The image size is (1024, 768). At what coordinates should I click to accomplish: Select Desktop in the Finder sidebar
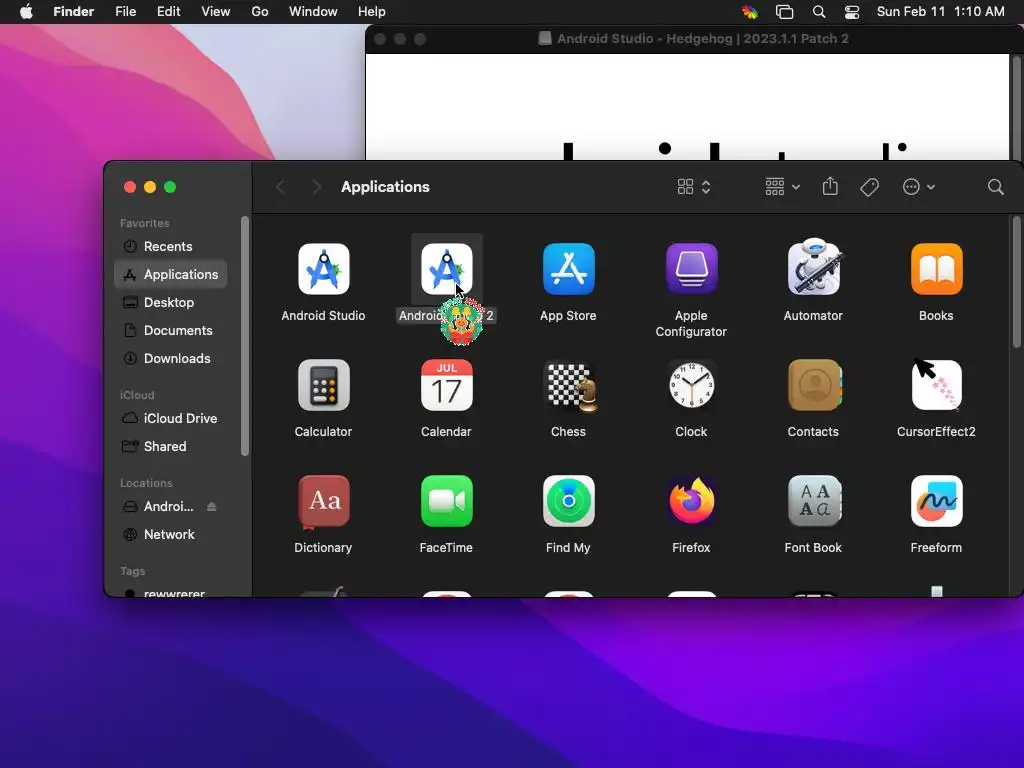(171, 302)
